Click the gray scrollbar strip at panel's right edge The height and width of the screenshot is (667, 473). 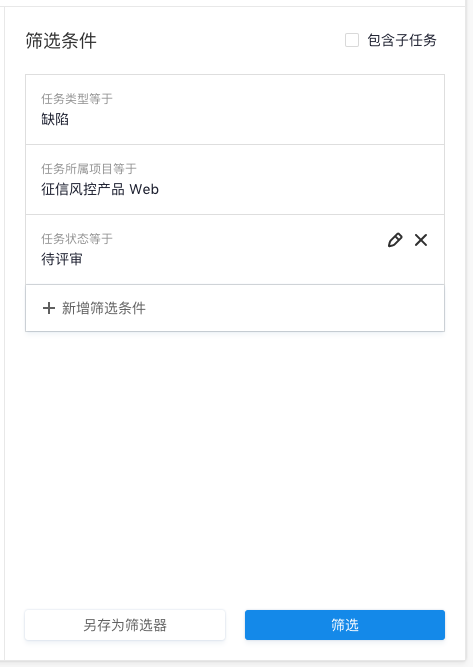469,332
